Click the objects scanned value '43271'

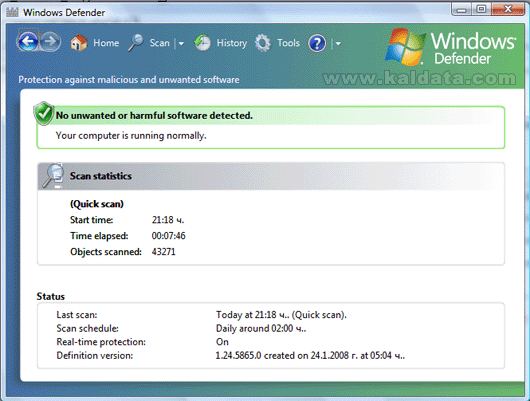pos(163,252)
